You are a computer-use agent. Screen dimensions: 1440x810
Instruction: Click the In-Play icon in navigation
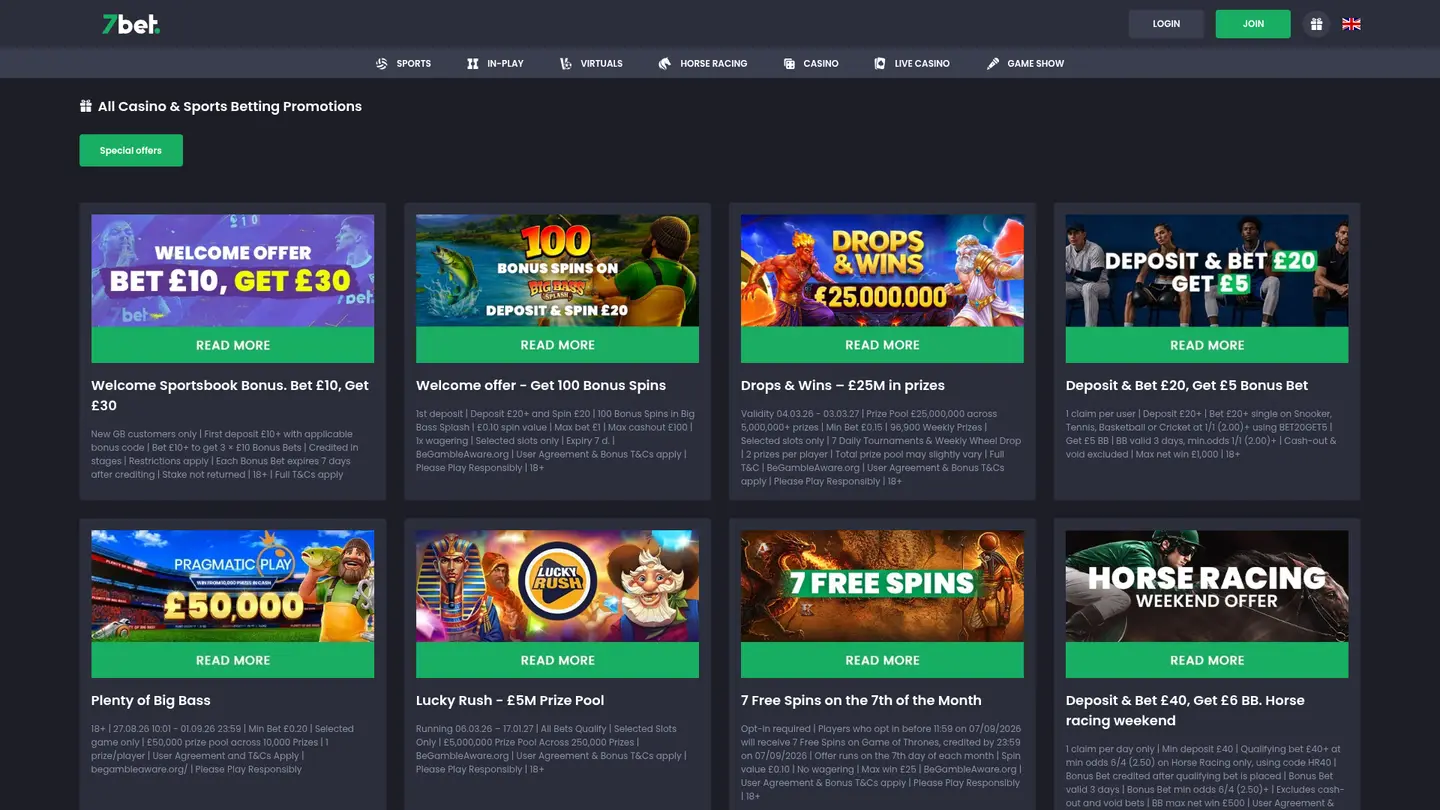point(473,63)
